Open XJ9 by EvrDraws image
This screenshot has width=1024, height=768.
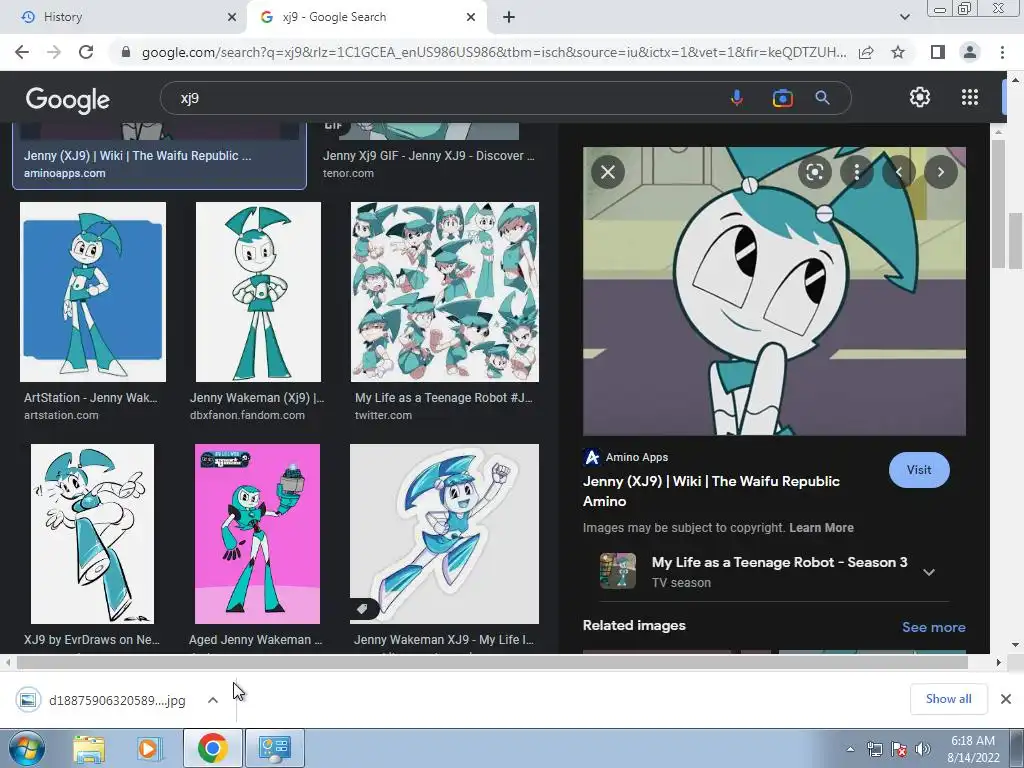pyautogui.click(x=92, y=534)
